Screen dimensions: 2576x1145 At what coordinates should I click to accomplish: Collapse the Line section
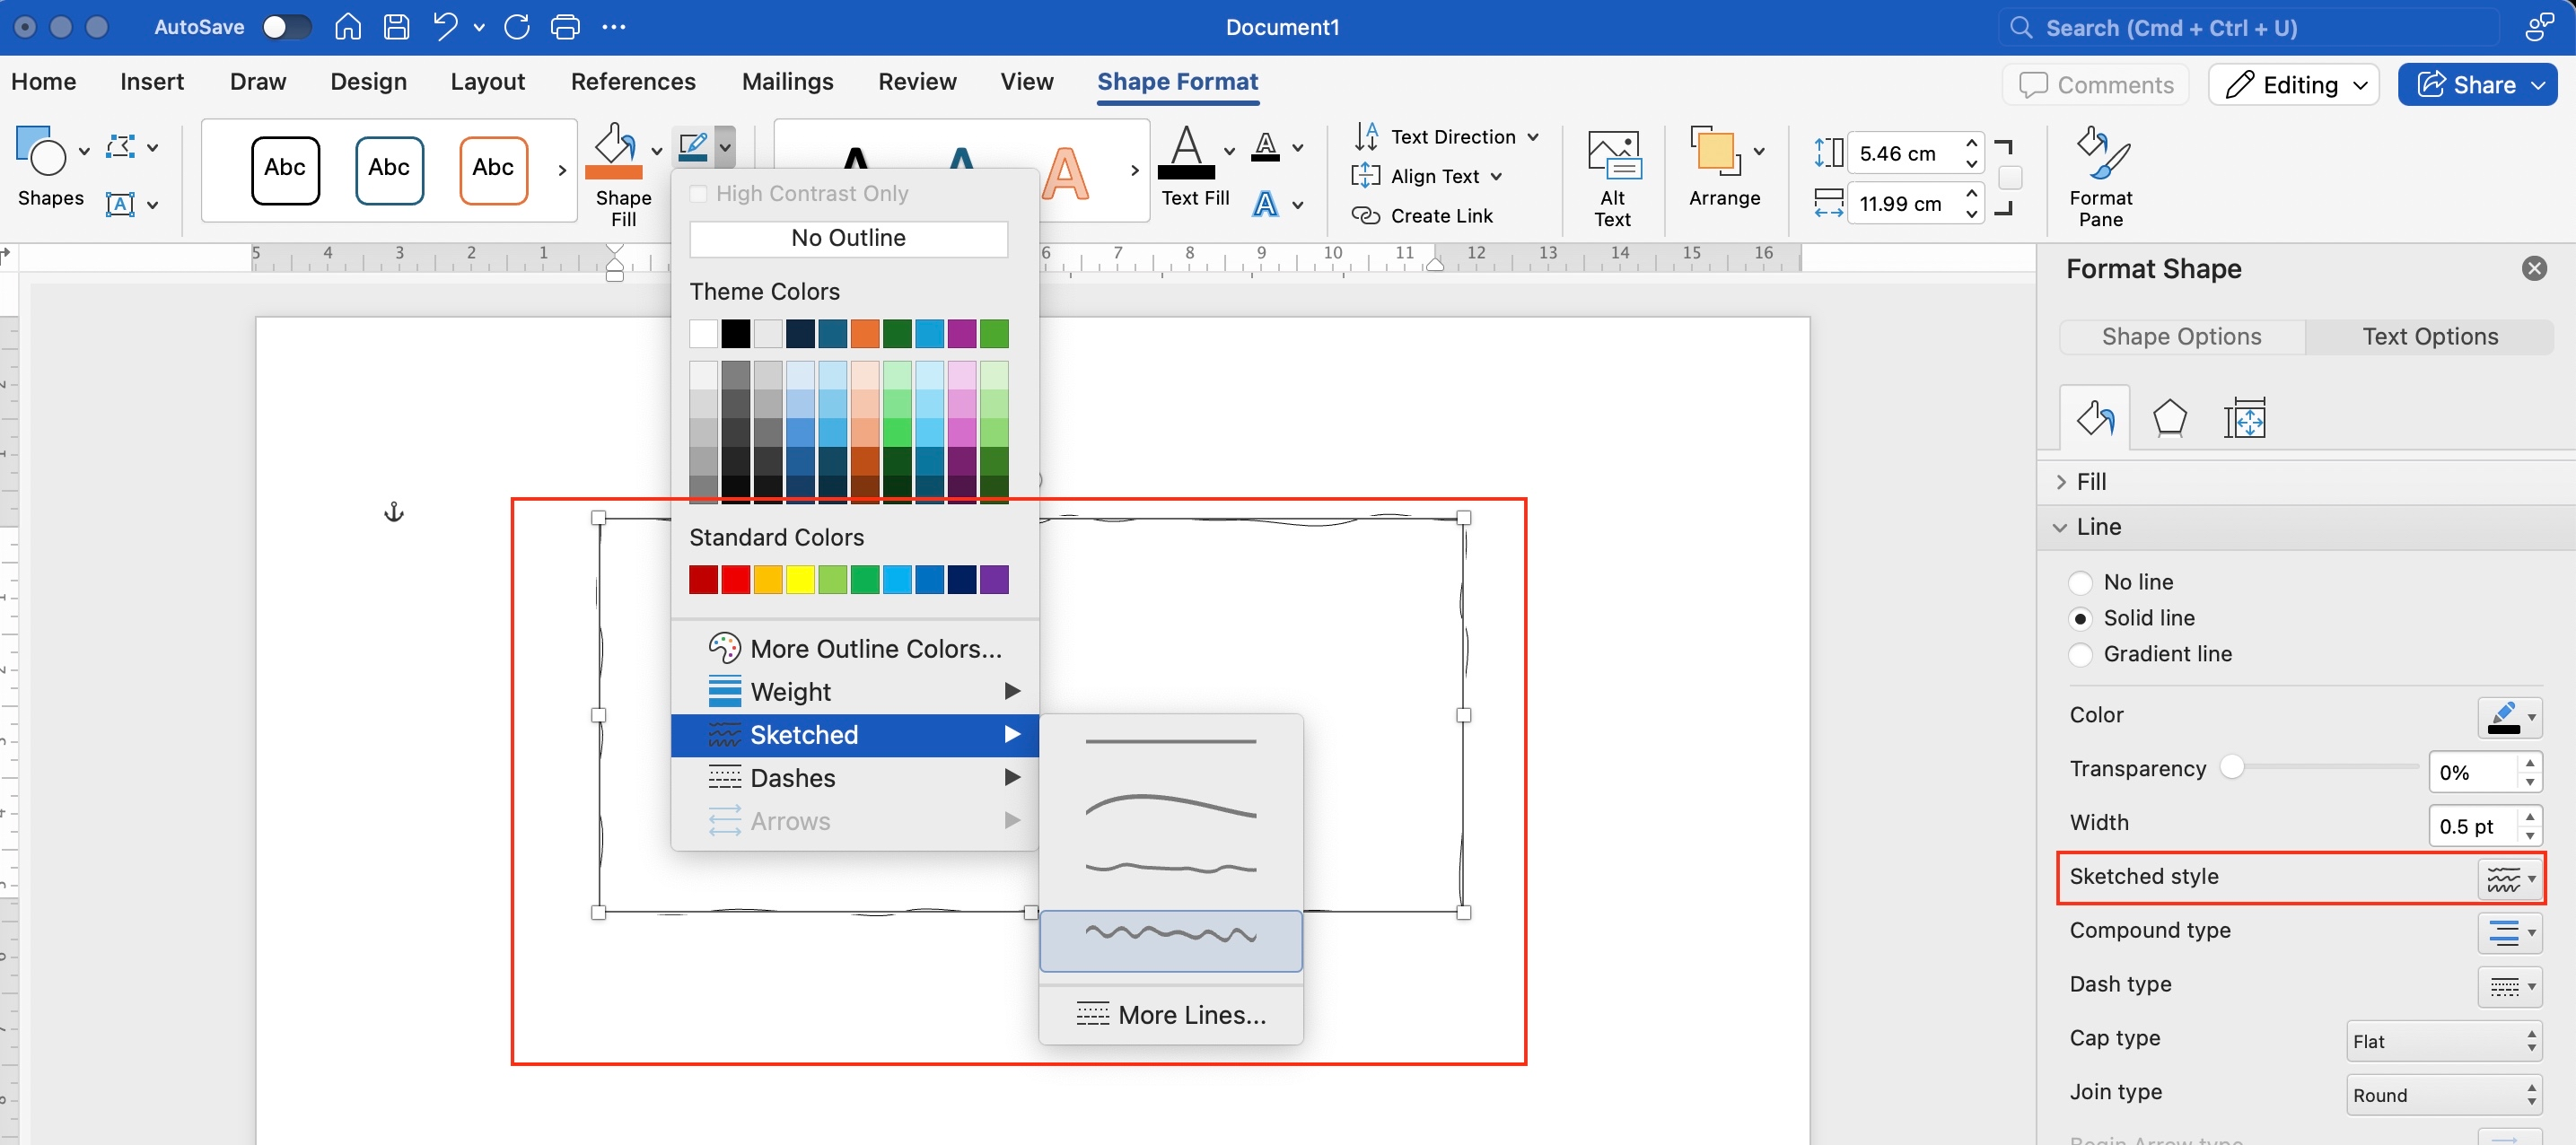(2306, 527)
